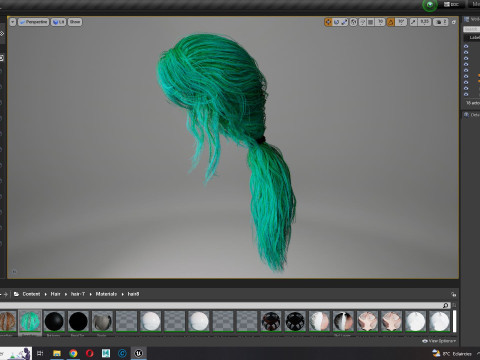
Task: Expand arrow after Hair breadcrumb
Action: [x=66, y=294]
